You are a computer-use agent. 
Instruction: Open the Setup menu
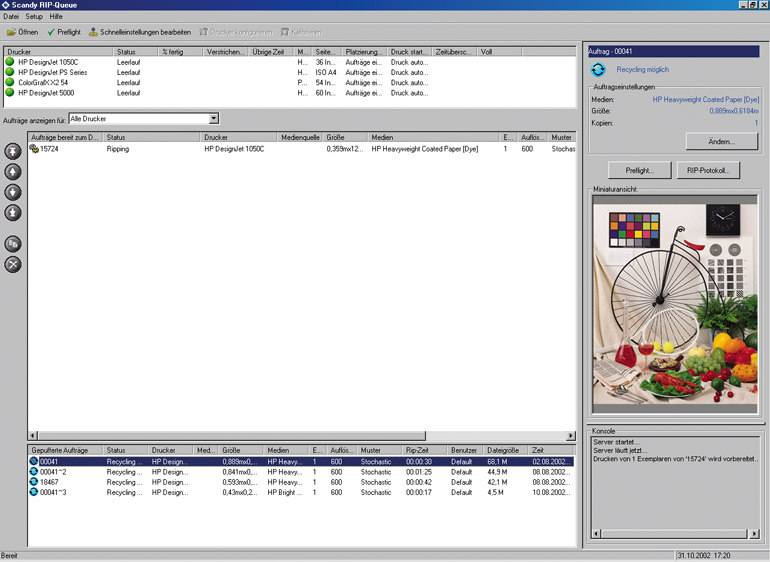pos(34,17)
